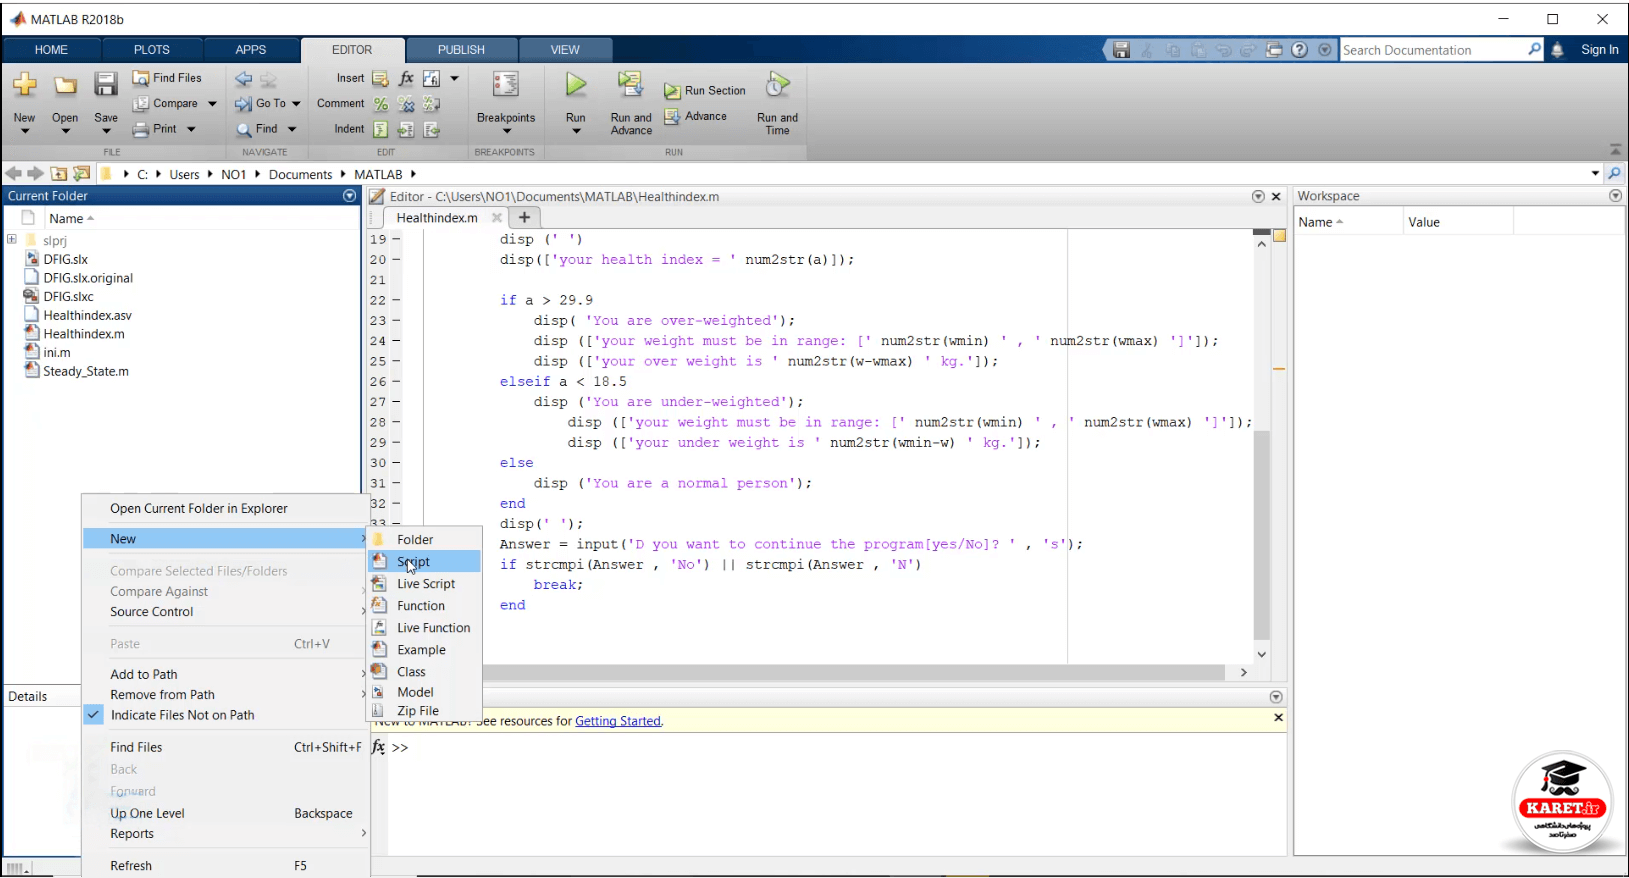Click the Browse for folder icon
The width and height of the screenshot is (1629, 878).
tap(82, 174)
